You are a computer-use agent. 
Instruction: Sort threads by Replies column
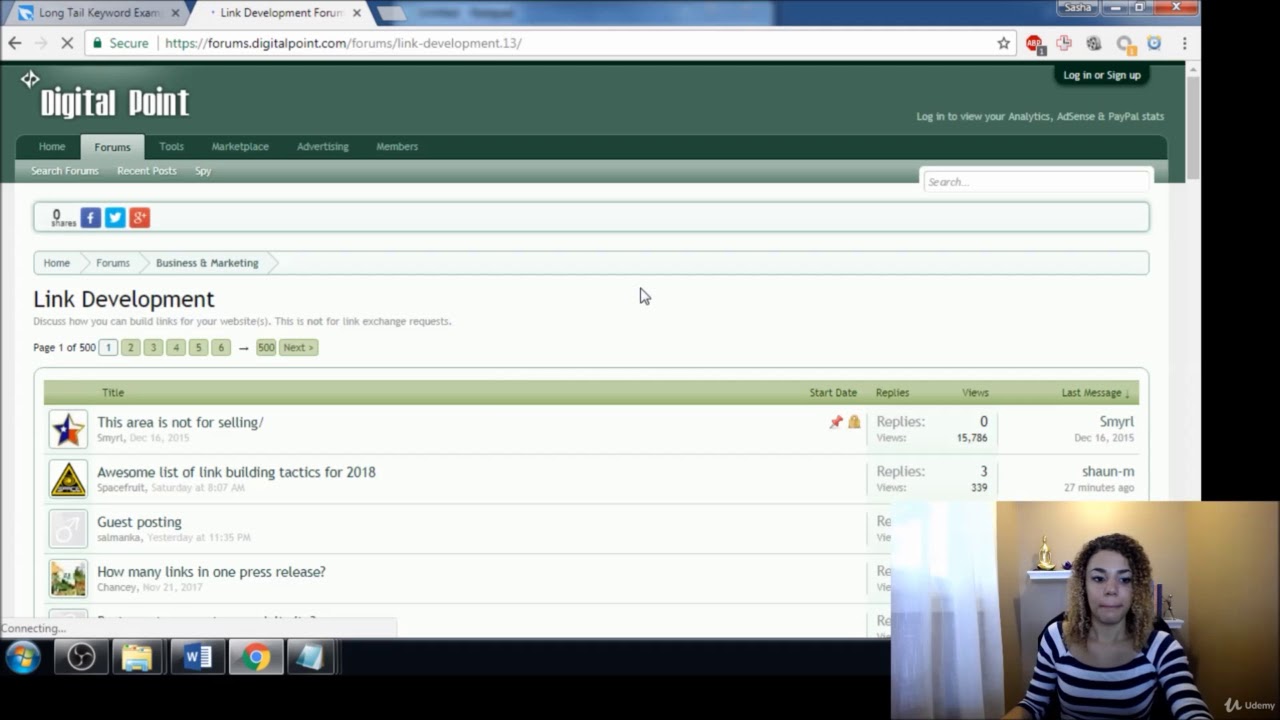[x=892, y=392]
